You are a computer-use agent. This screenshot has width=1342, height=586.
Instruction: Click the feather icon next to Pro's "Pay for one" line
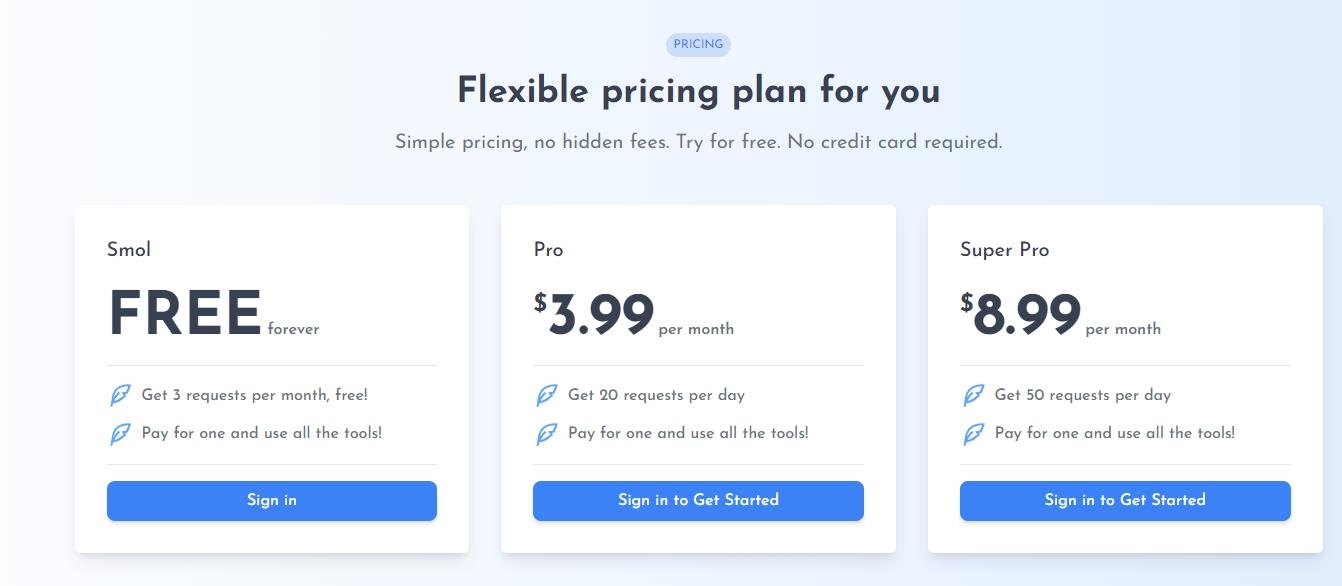coord(547,434)
